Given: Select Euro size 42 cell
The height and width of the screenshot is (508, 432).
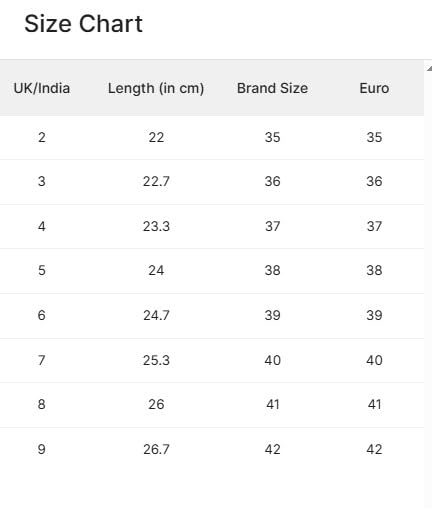Looking at the screenshot, I should tap(374, 449).
